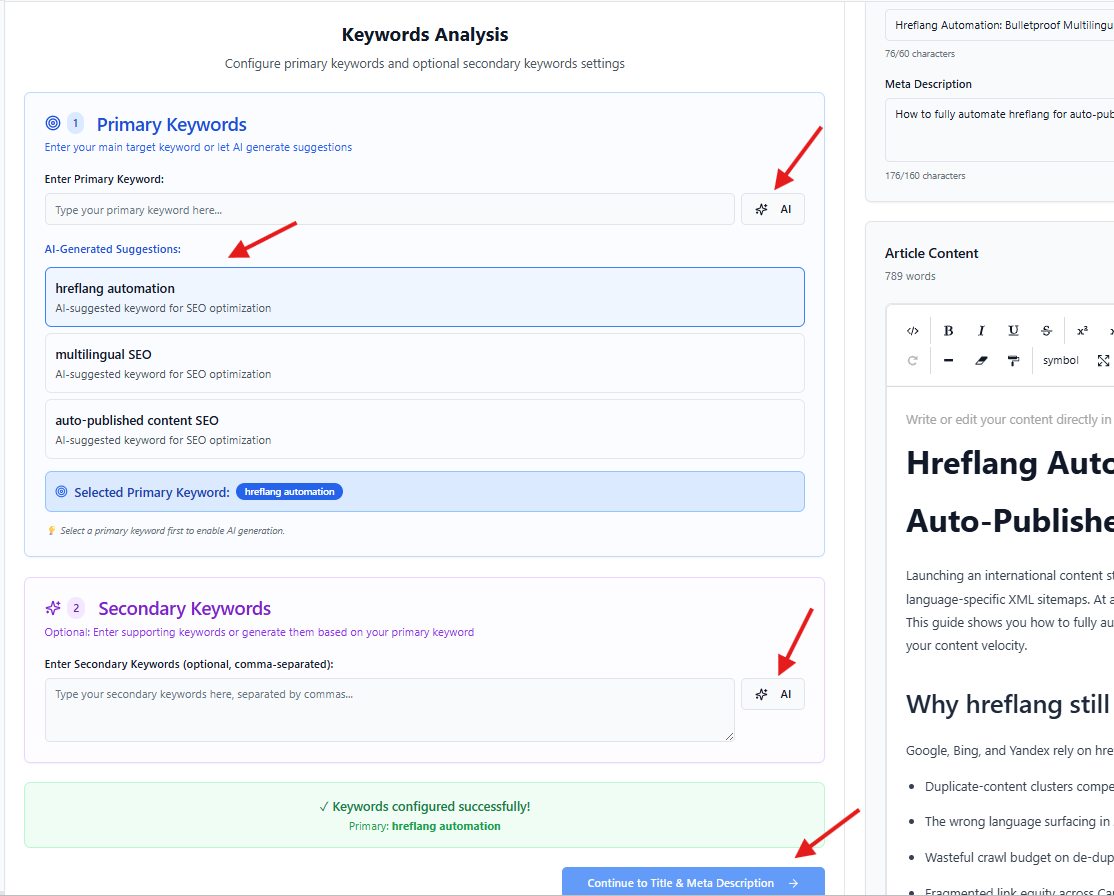Click the sparkle icon beside Secondary Keywords heading

tap(53, 608)
